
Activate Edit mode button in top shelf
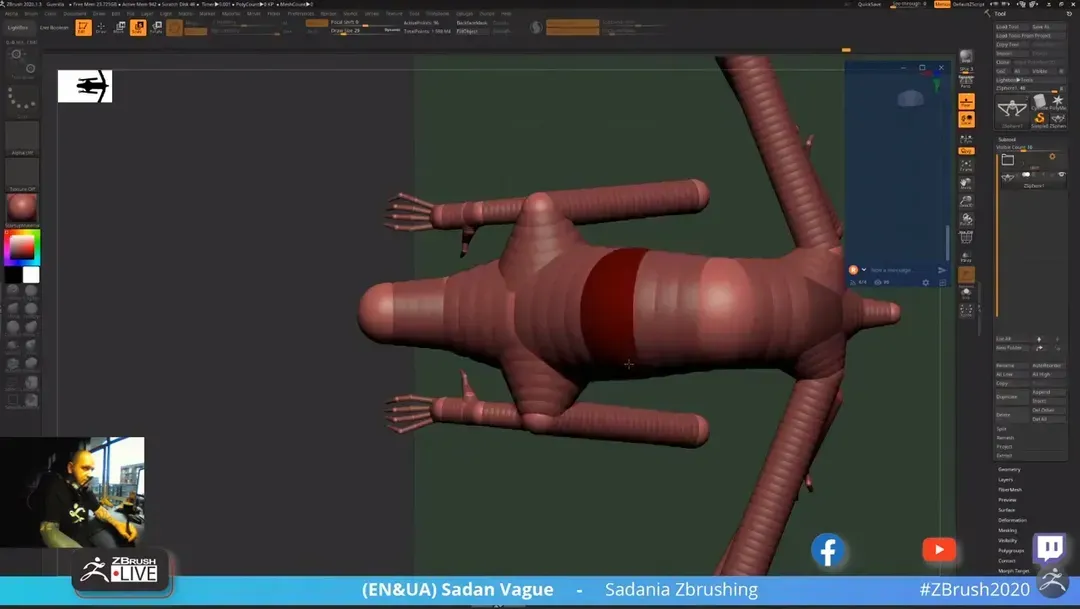coord(83,27)
